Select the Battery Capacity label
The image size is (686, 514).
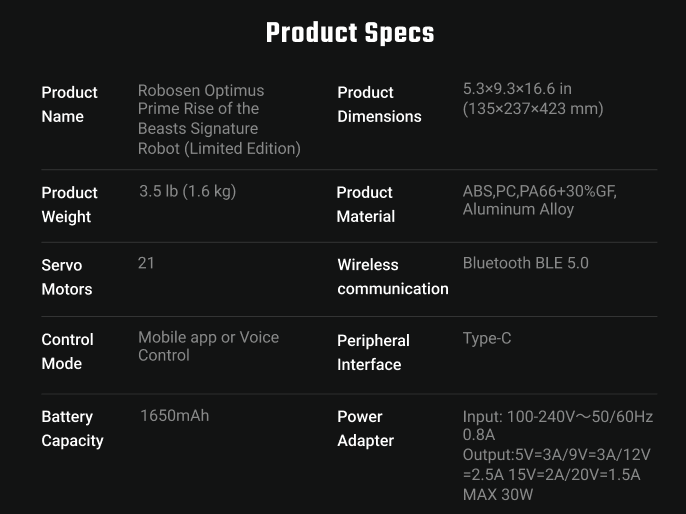pos(72,428)
